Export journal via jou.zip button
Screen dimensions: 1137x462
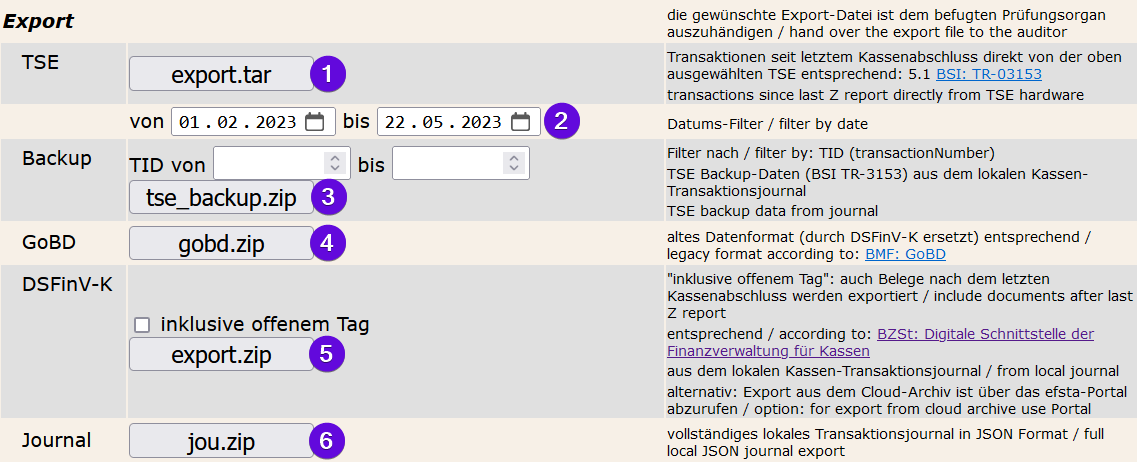click(221, 441)
